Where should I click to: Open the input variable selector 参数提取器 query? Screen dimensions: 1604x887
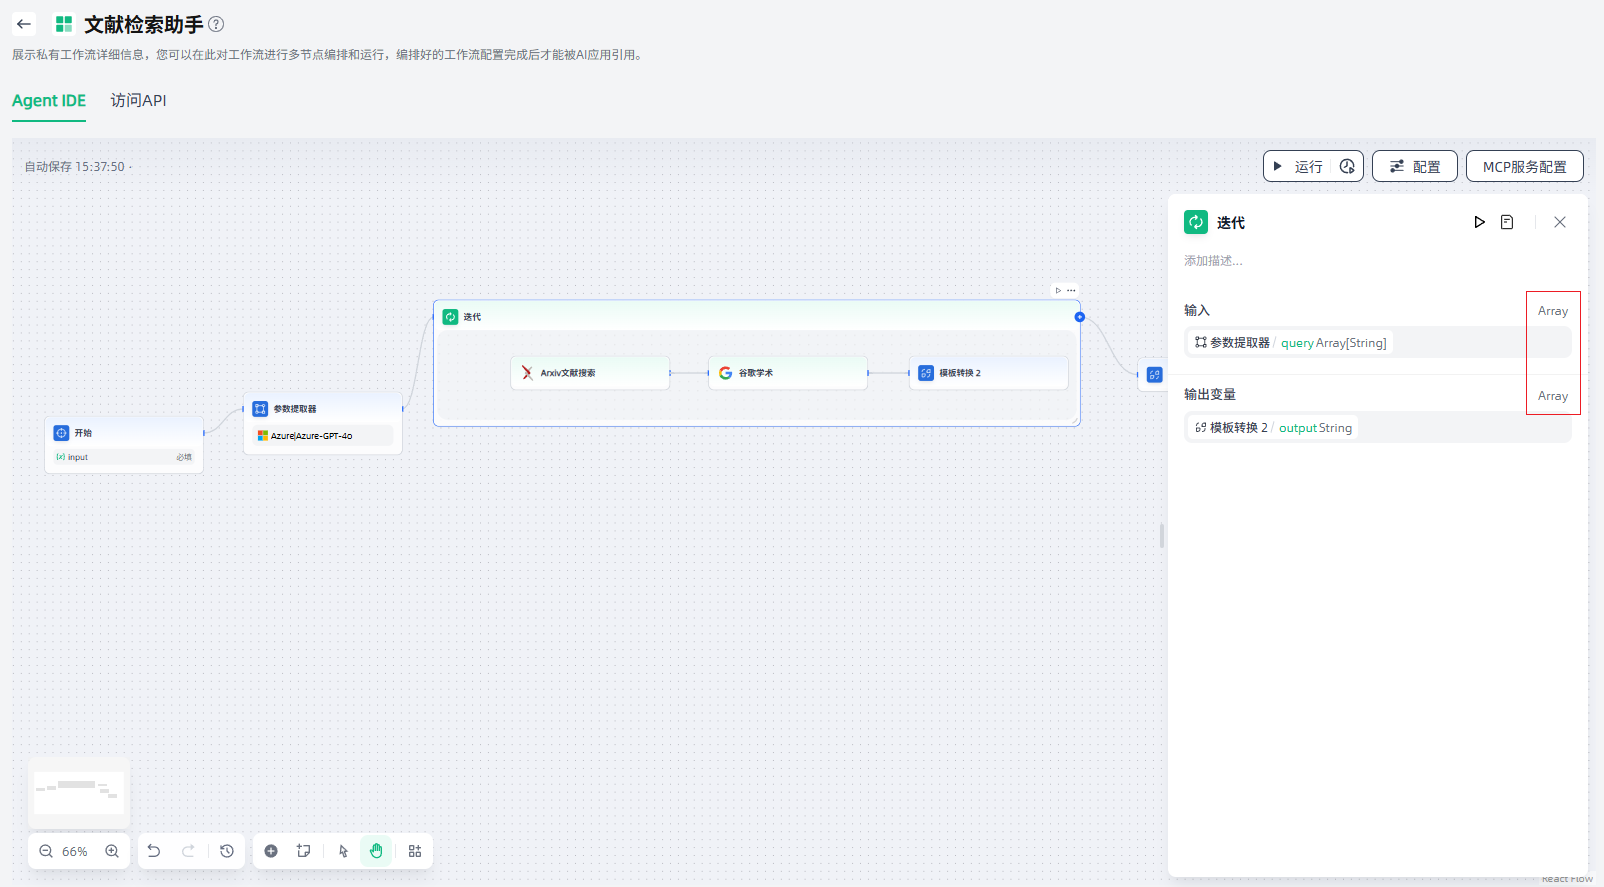pos(1290,343)
